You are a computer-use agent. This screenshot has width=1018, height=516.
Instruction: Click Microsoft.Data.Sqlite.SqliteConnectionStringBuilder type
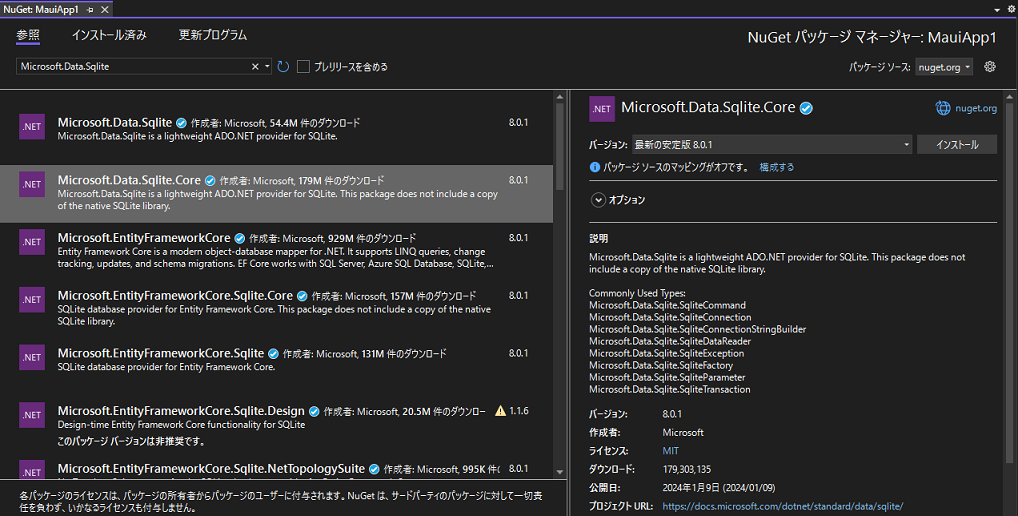click(697, 329)
